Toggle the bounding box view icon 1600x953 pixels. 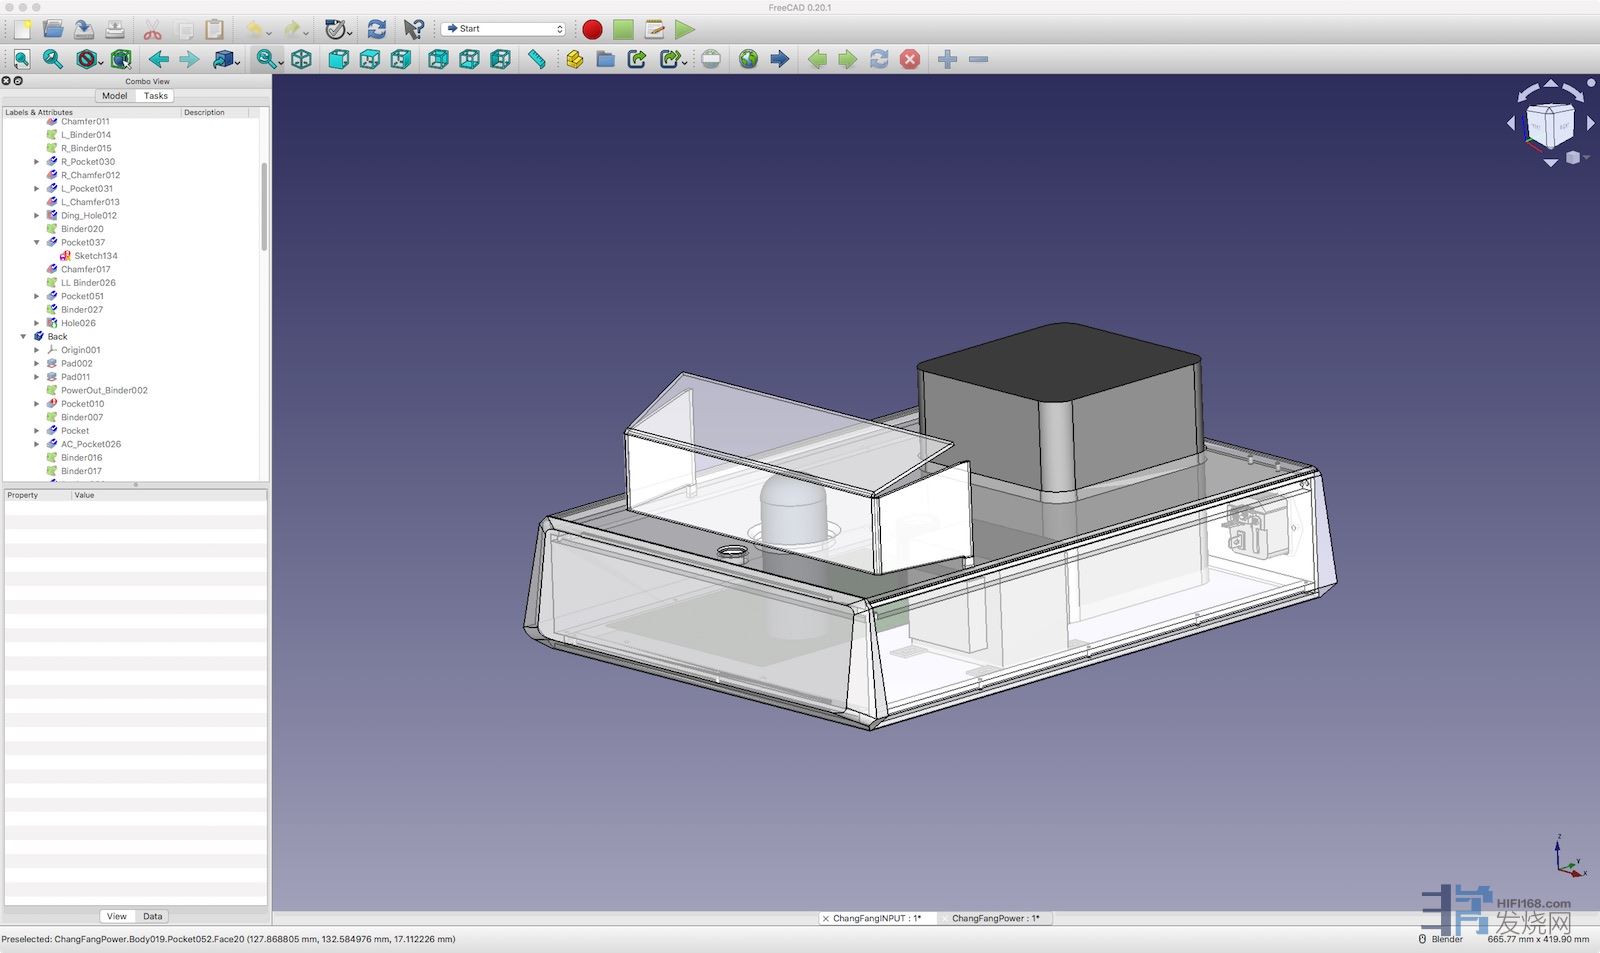click(x=121, y=60)
